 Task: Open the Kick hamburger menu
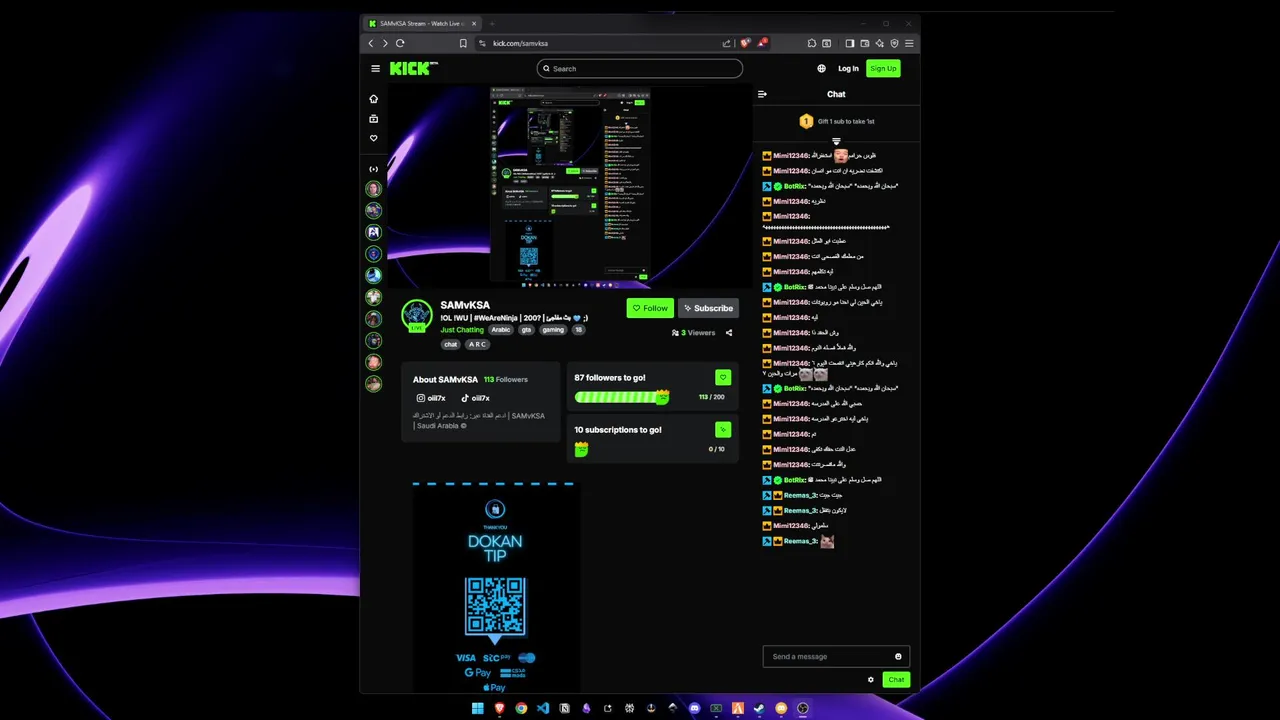tap(375, 69)
